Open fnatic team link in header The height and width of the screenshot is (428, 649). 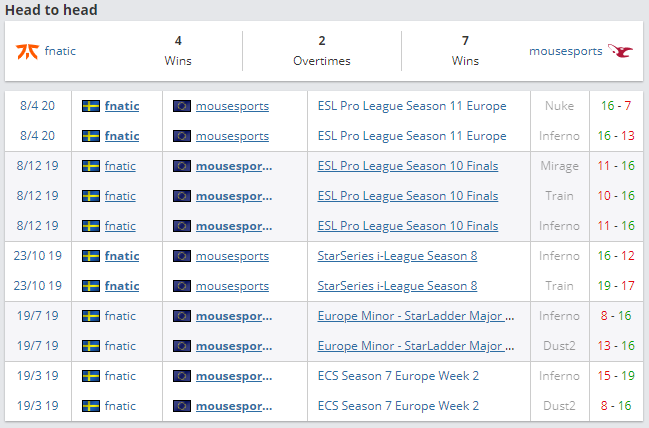tap(59, 50)
